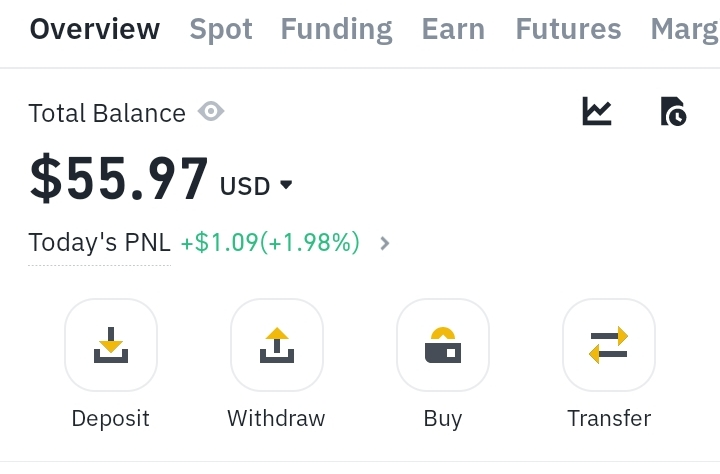The width and height of the screenshot is (720, 474).
Task: Tap the $55.97 total balance amount
Action: pos(119,179)
